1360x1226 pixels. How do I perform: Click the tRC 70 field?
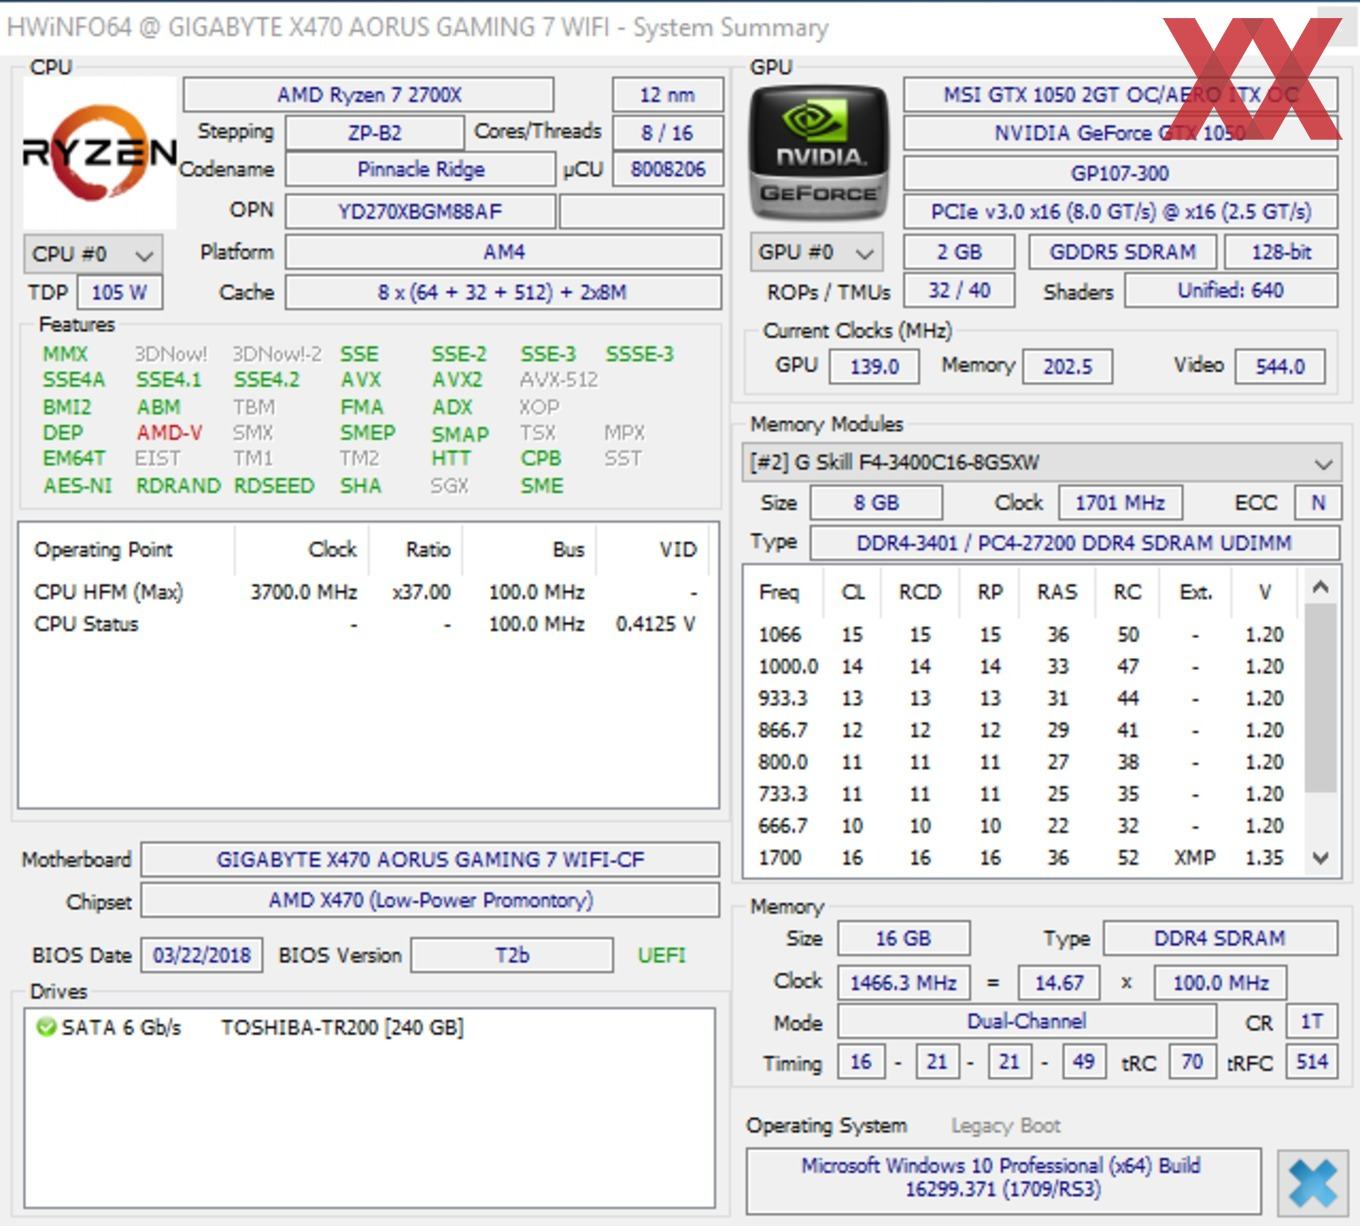pyautogui.click(x=1192, y=1061)
